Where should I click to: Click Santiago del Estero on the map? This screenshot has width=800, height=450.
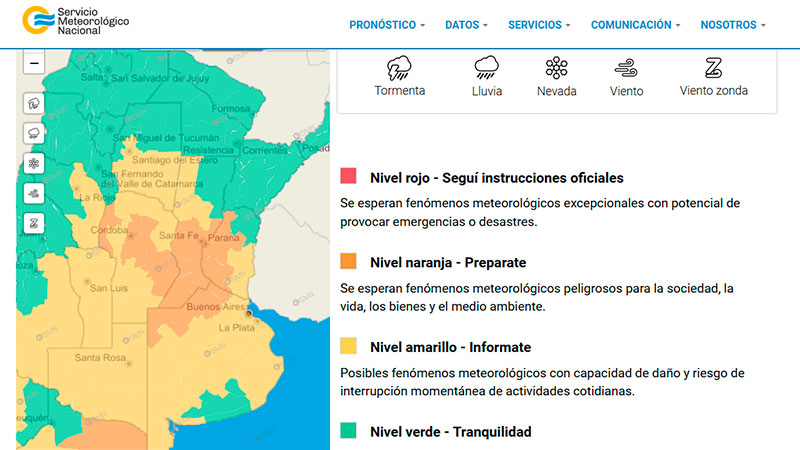(175, 160)
